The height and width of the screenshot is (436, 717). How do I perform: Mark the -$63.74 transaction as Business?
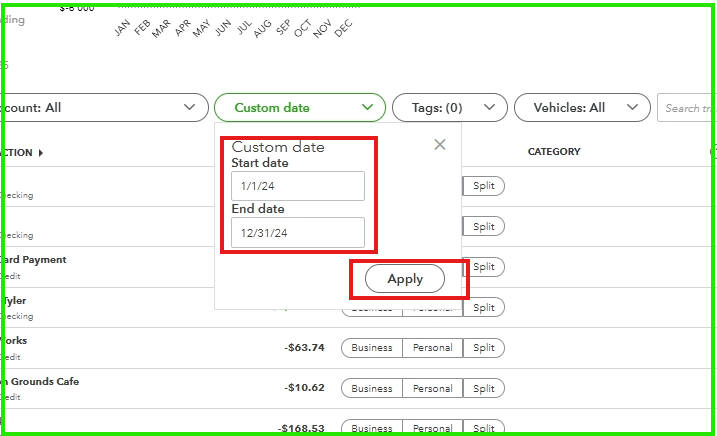[x=372, y=348]
